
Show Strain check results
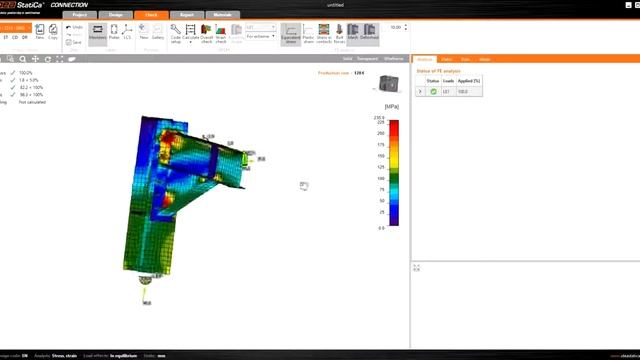point(221,33)
